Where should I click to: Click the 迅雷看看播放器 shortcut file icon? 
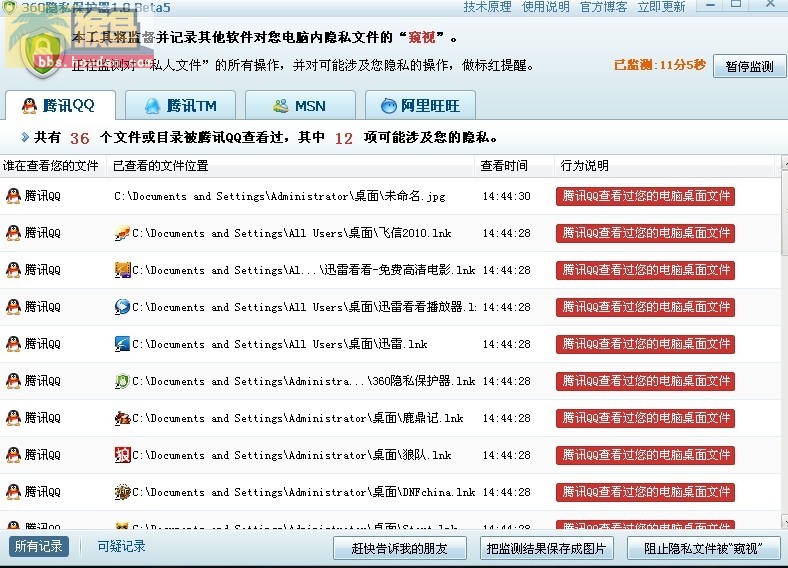click(x=122, y=307)
